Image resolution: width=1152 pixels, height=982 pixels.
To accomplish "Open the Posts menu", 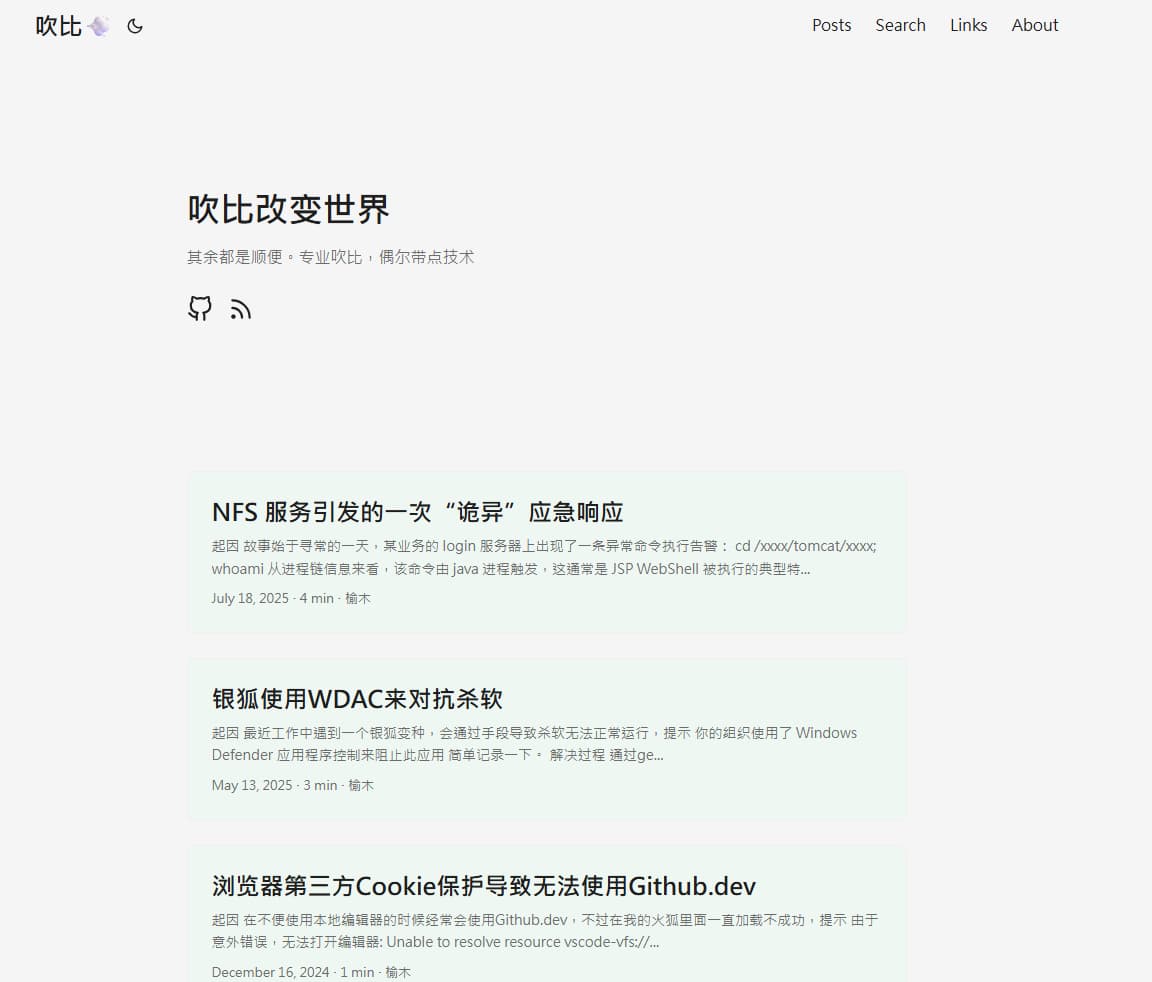I will 831,25.
